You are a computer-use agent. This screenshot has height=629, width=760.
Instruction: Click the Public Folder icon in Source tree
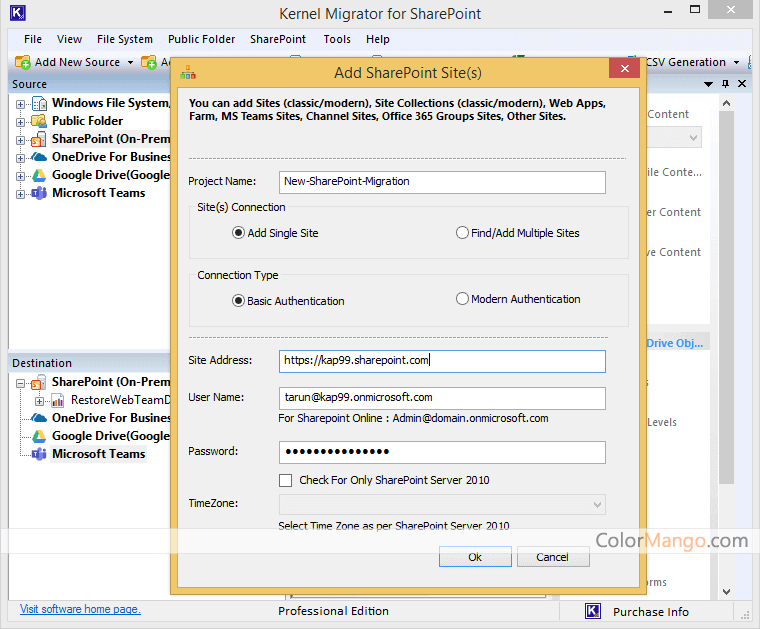tap(39, 121)
